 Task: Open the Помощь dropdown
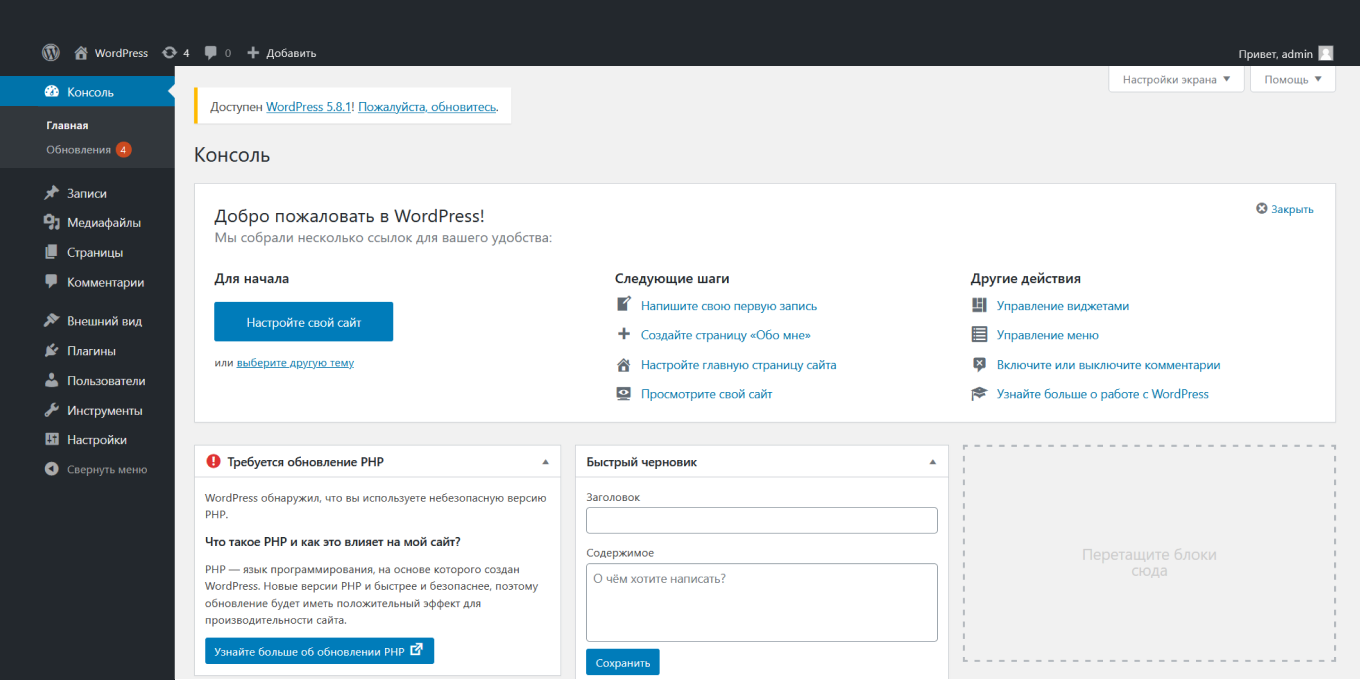(1292, 79)
